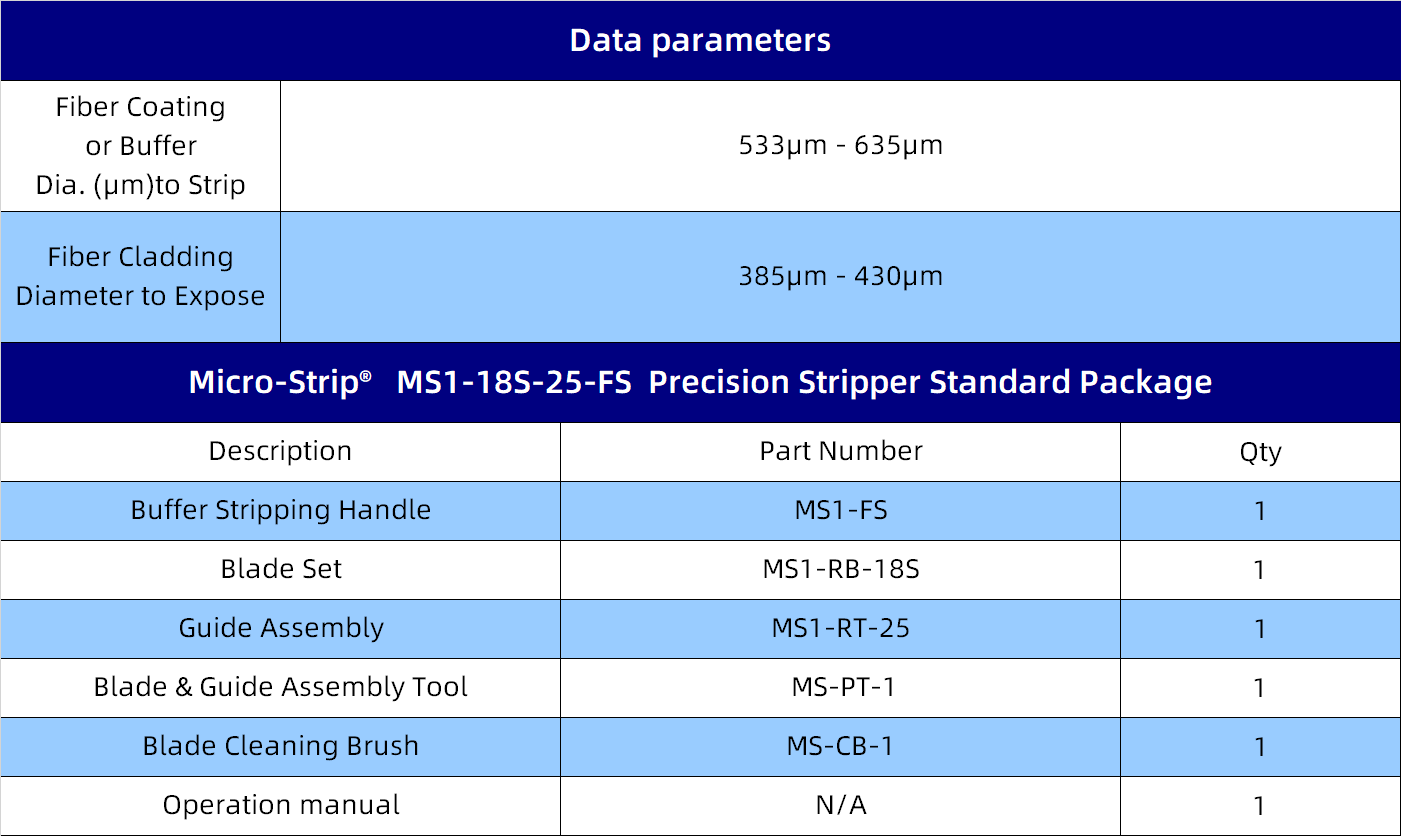Click part number MS1-FS
Viewport: 1401px width, 836px height.
click(840, 511)
